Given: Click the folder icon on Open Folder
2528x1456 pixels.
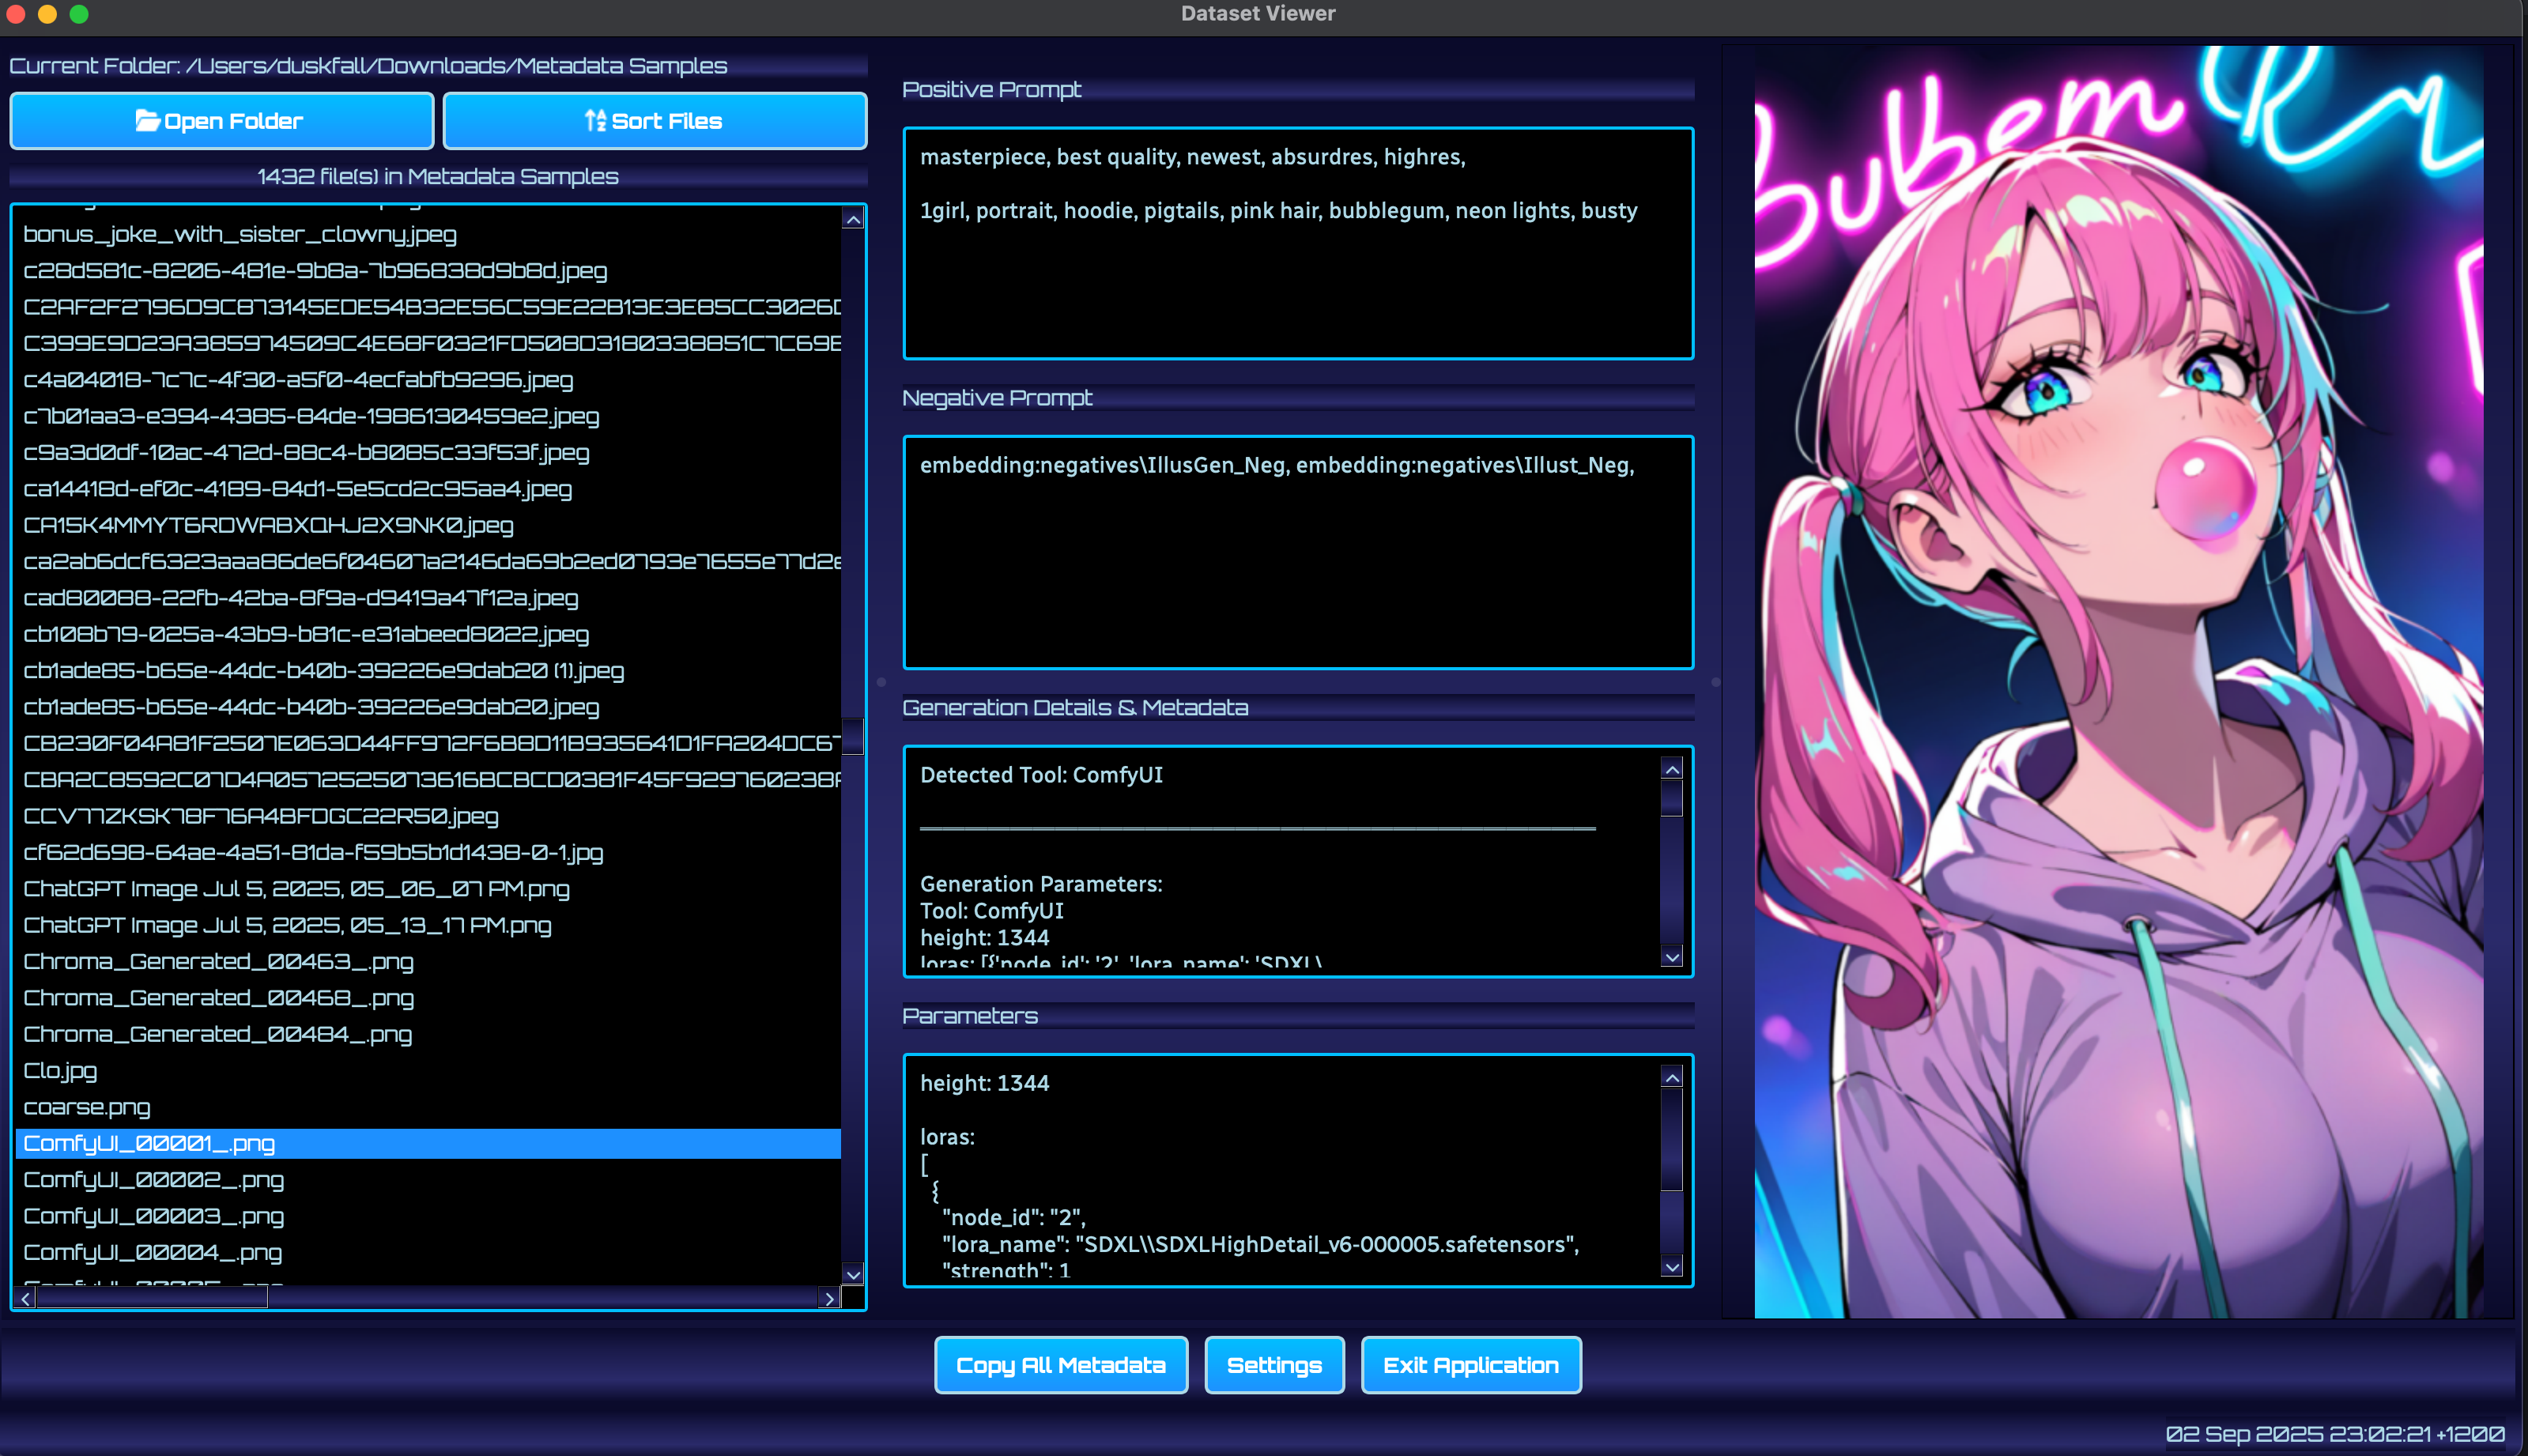Looking at the screenshot, I should coord(147,121).
